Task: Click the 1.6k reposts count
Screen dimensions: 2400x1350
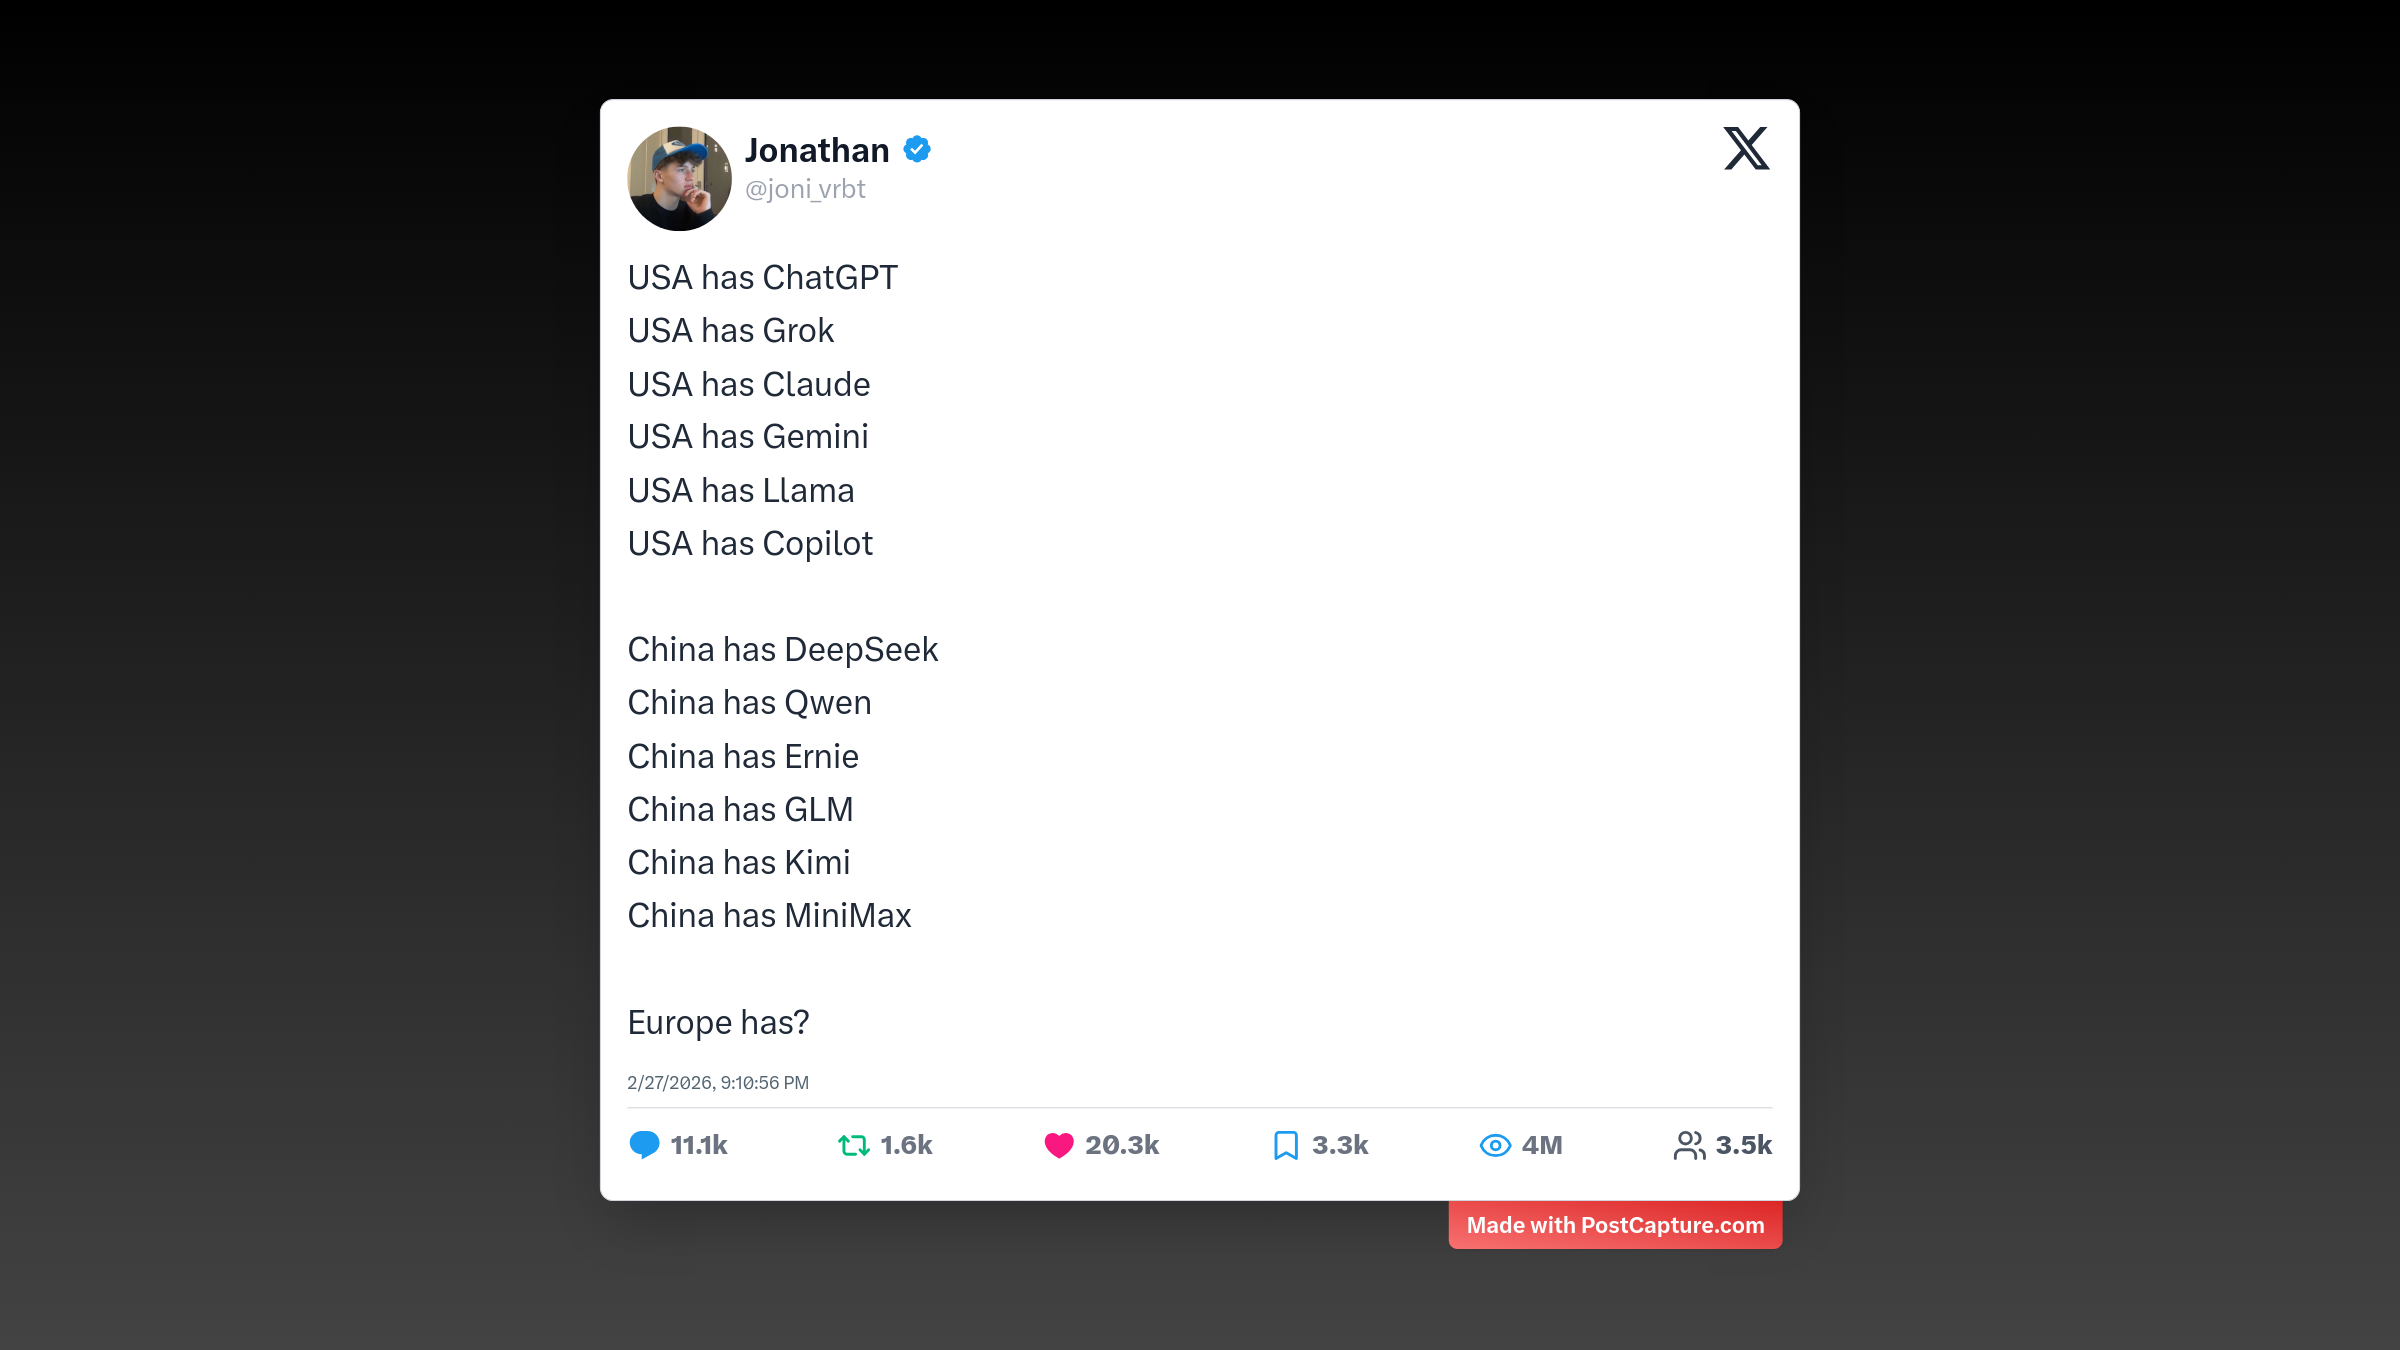Action: 906,1145
